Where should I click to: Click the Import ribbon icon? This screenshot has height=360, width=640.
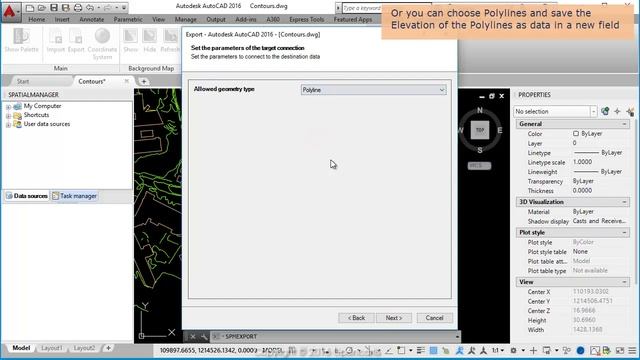coord(56,41)
